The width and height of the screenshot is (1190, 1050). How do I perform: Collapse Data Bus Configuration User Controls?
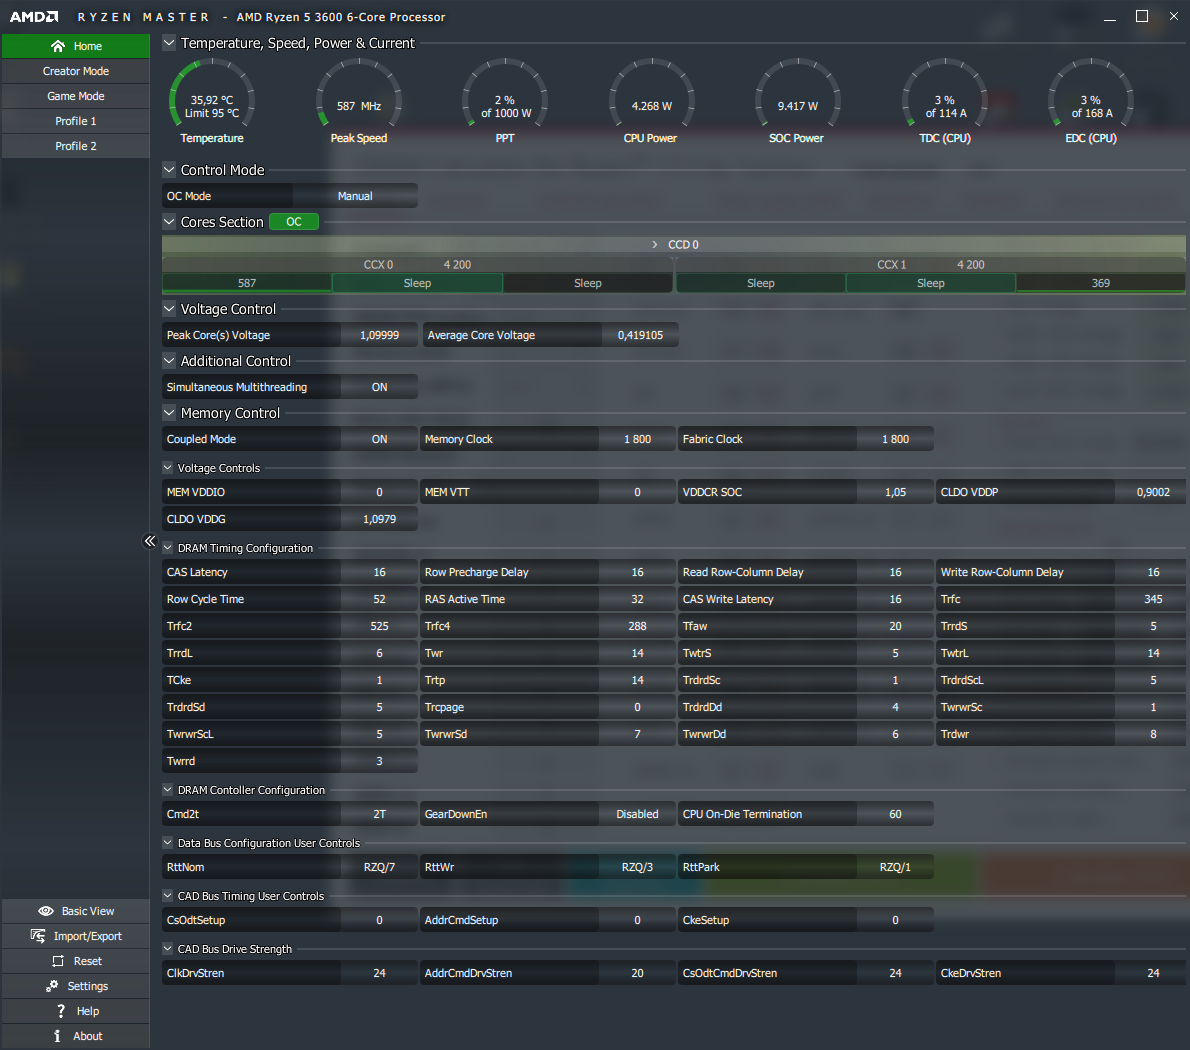[168, 843]
